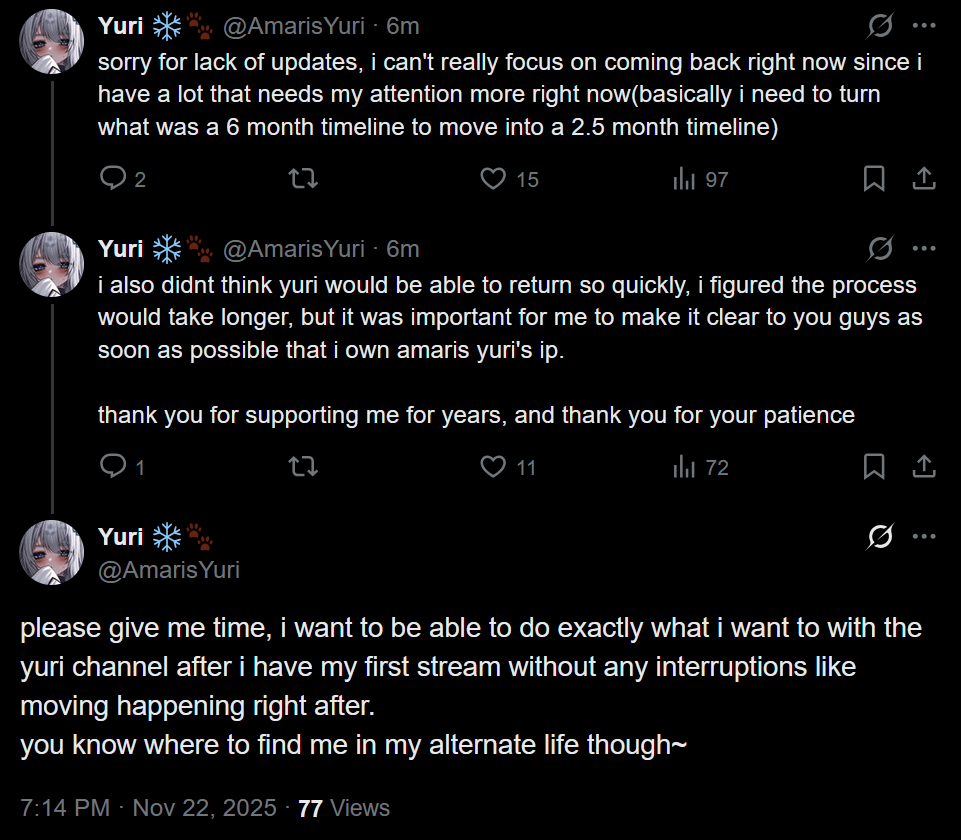Open the more options menu on first post
Viewport: 961px width, 840px height.
[924, 27]
